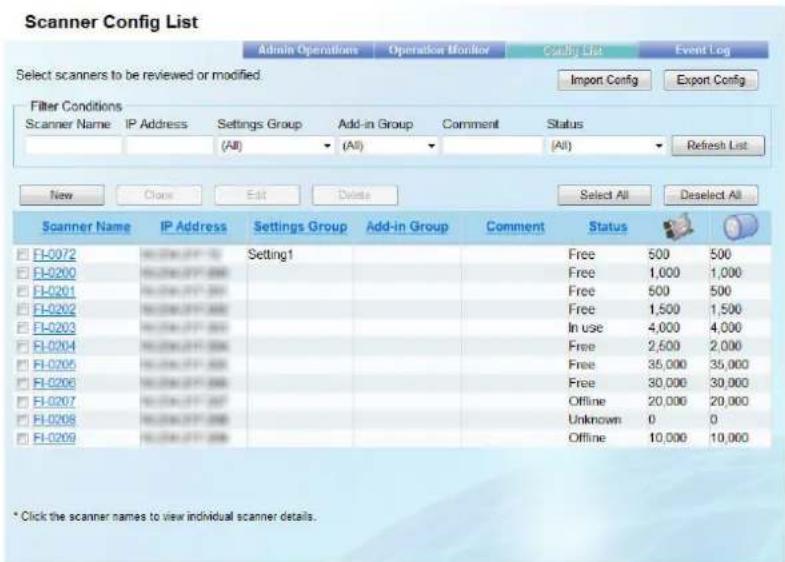View details of scanner FI-0206
Screen dimensions: 785x562
tap(54, 383)
